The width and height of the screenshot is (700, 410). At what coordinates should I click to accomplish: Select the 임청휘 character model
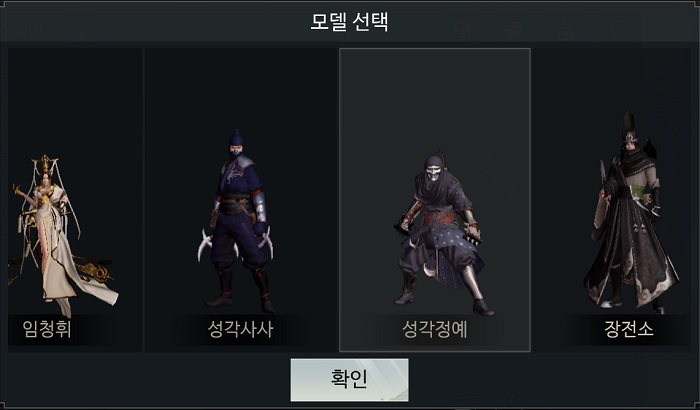(x=75, y=200)
